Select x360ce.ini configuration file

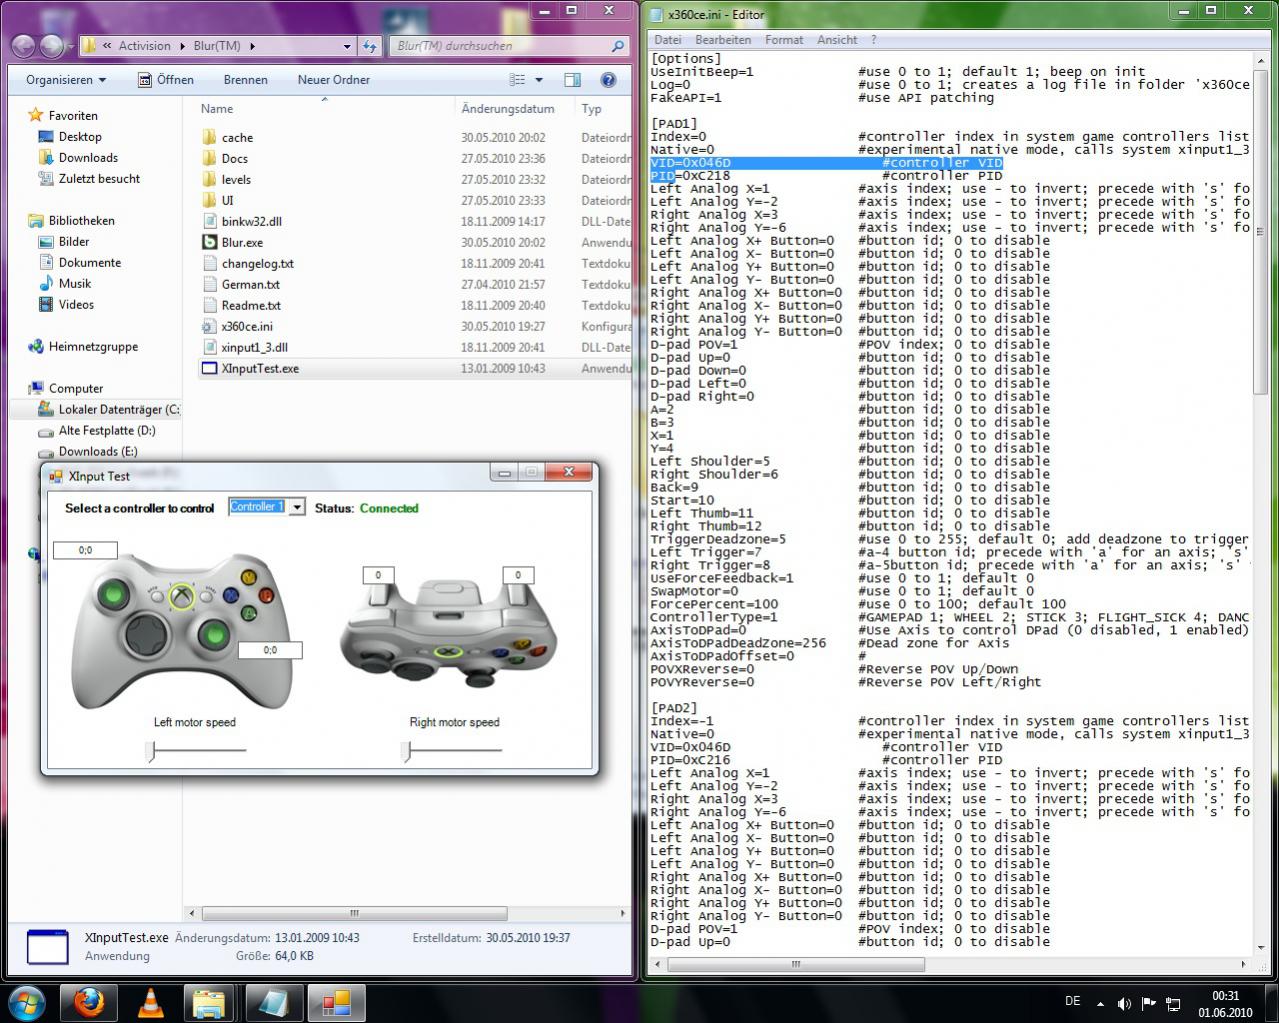pyautogui.click(x=247, y=327)
